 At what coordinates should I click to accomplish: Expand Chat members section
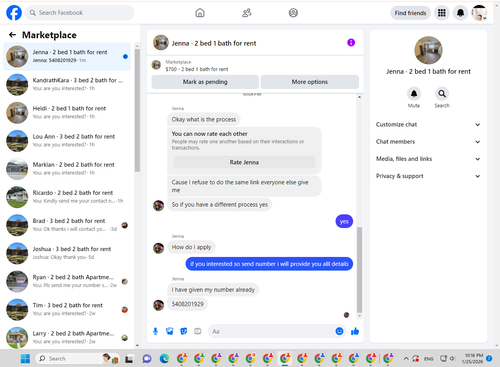[428, 142]
